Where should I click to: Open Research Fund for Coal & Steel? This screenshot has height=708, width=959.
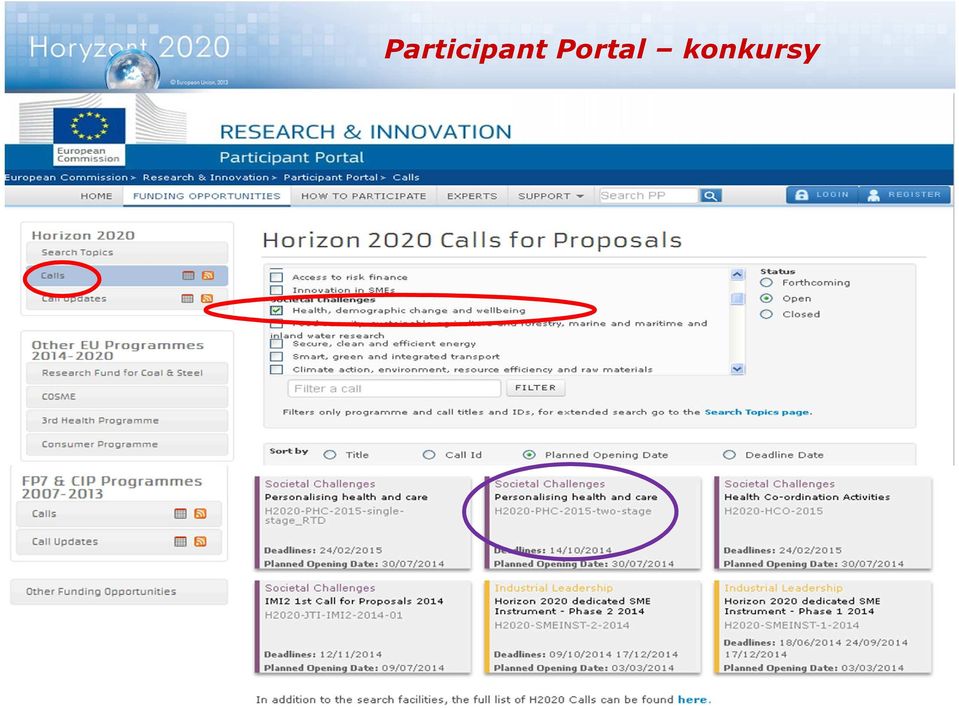tap(127, 373)
